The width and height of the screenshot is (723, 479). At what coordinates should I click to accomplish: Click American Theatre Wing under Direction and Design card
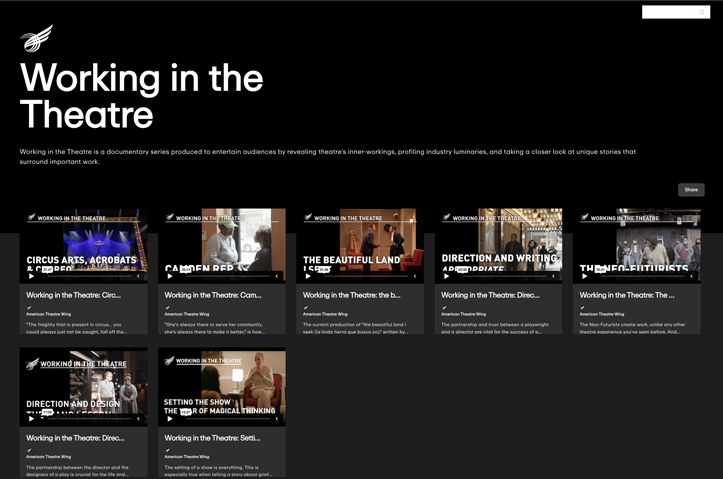(x=48, y=457)
